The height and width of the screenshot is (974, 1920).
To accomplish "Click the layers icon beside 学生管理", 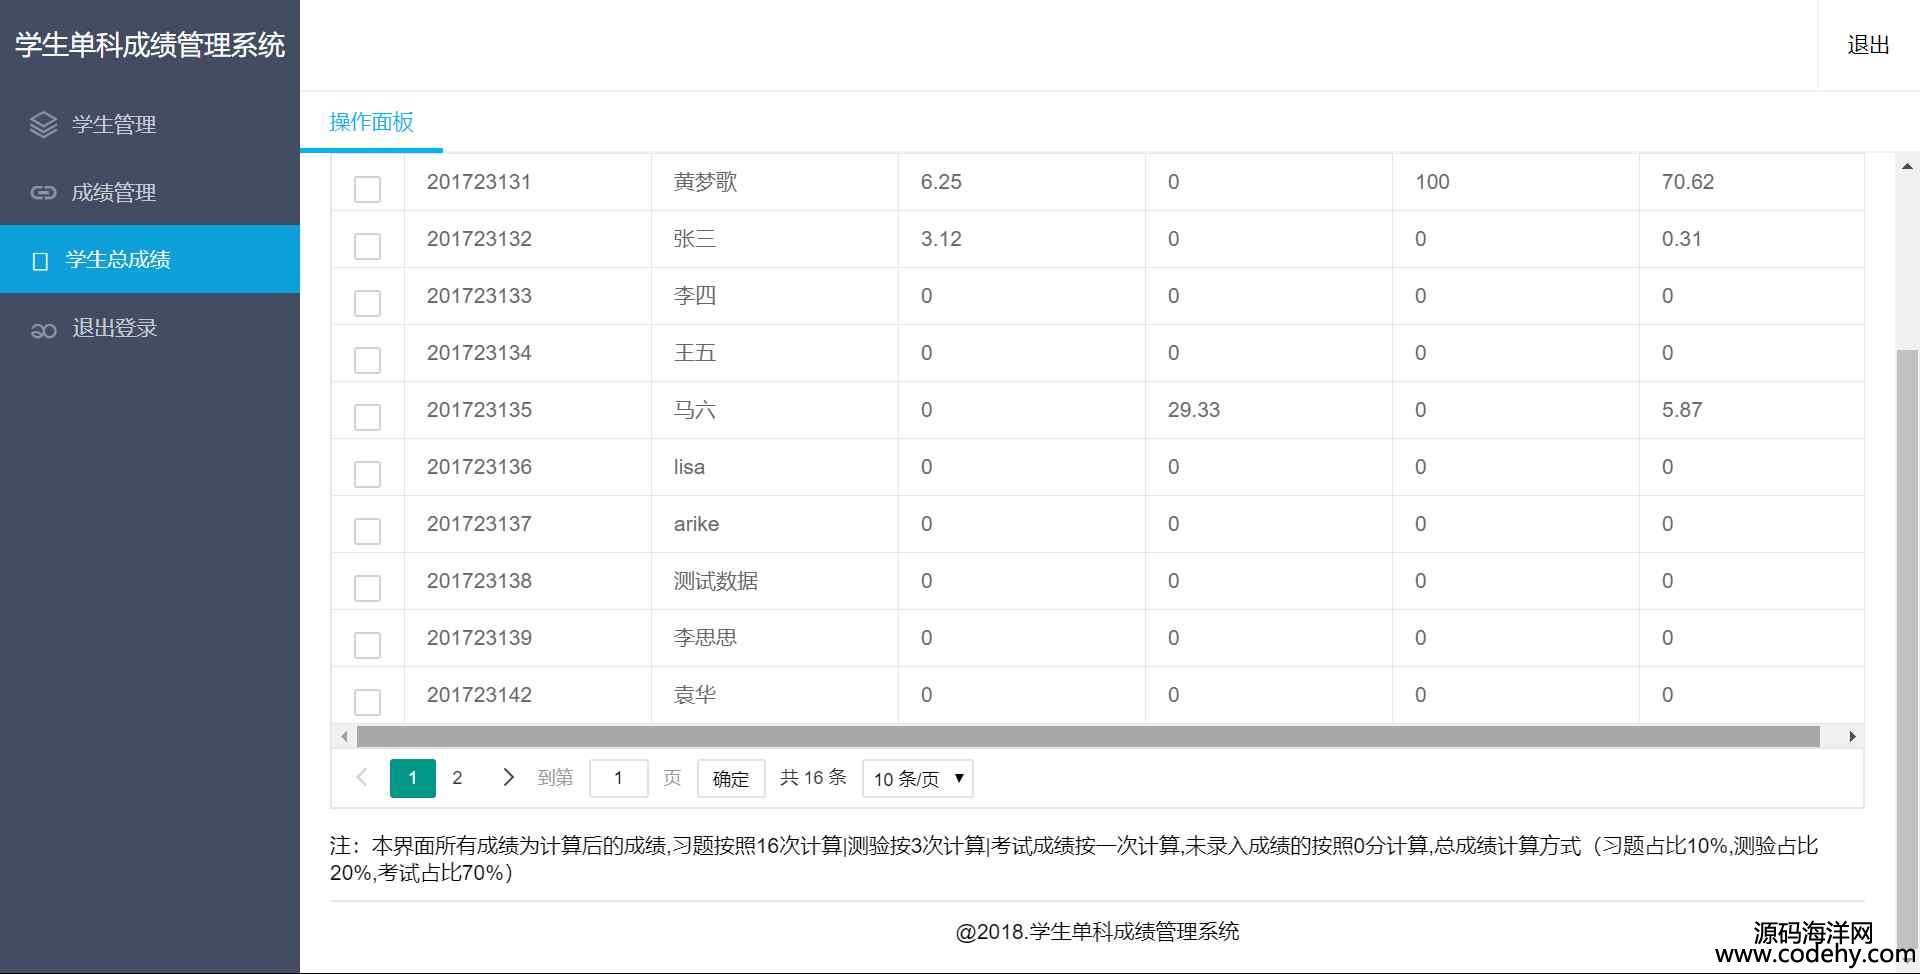I will click(x=43, y=124).
